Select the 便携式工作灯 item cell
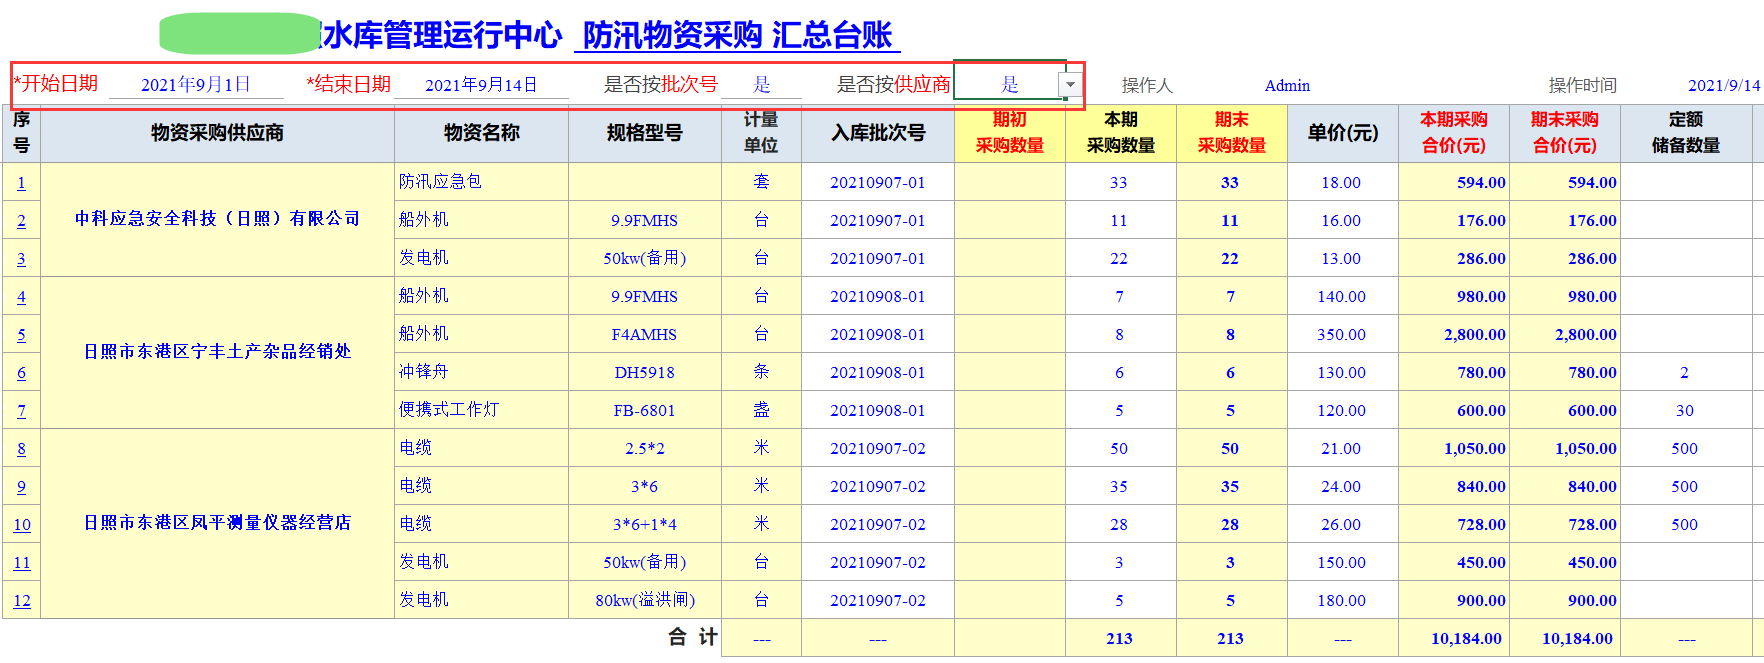The width and height of the screenshot is (1764, 663). pyautogui.click(x=449, y=410)
